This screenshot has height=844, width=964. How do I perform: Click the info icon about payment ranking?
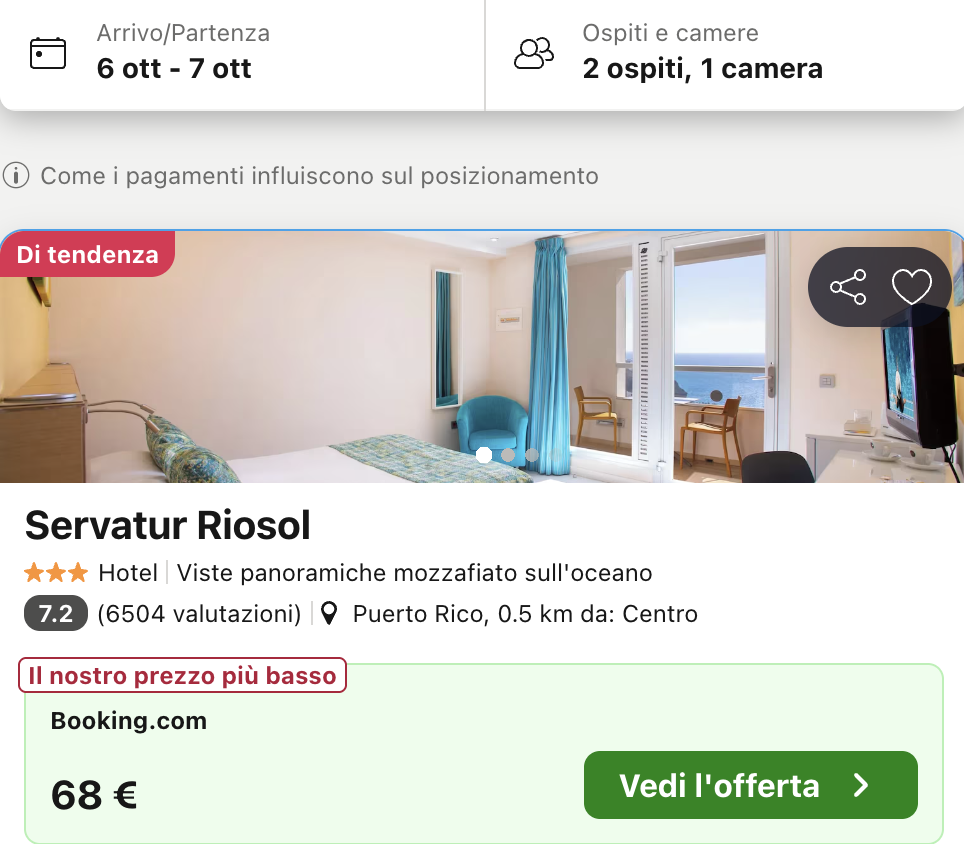(x=16, y=177)
